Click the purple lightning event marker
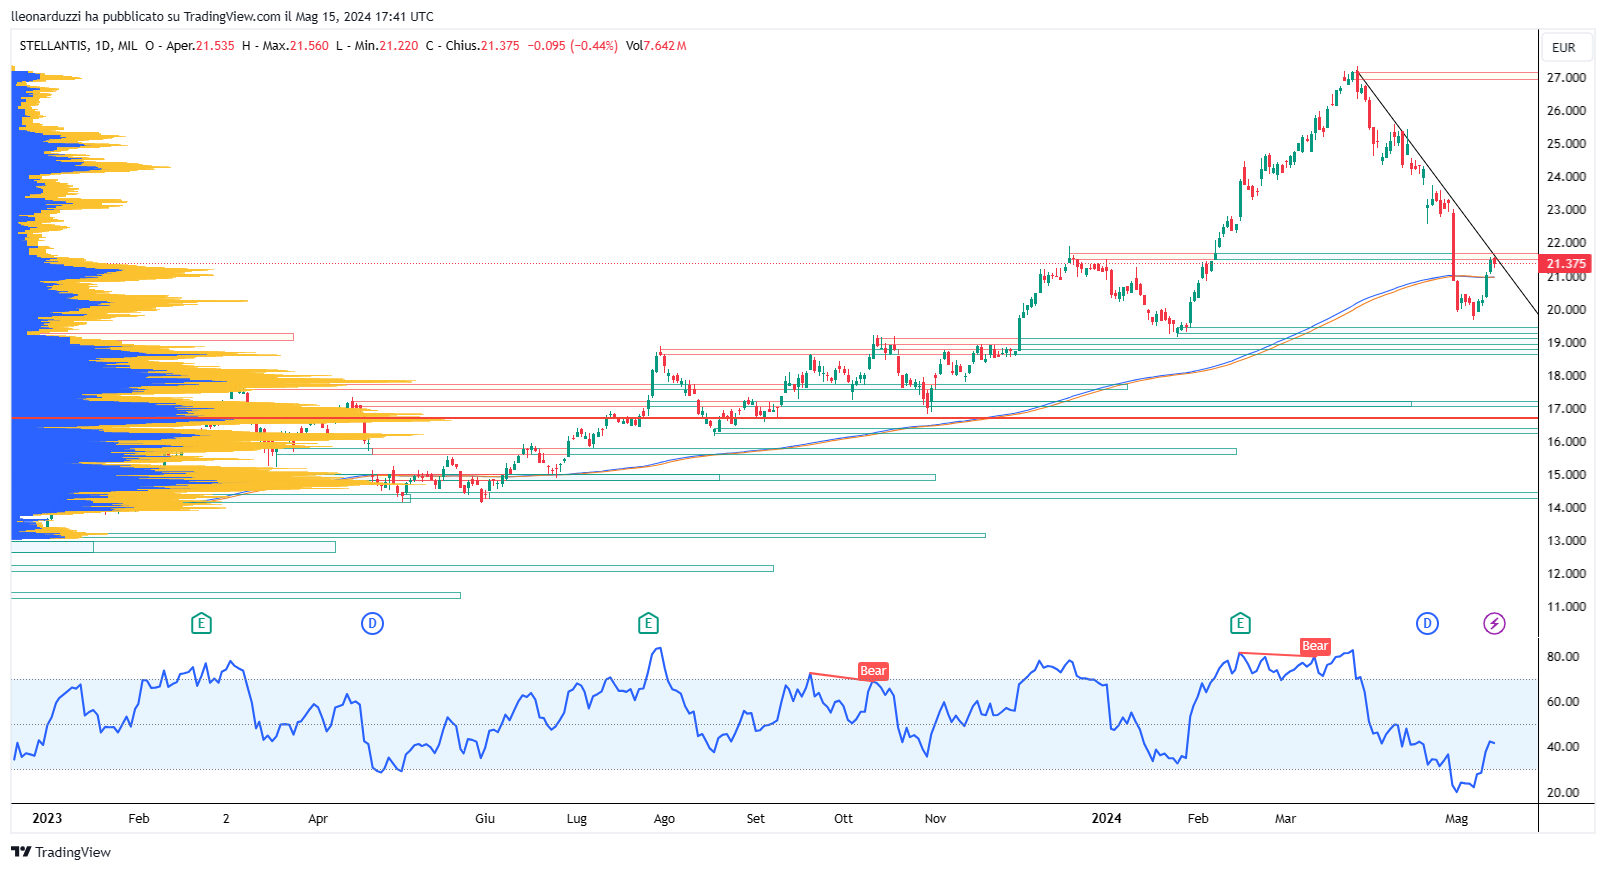This screenshot has width=1606, height=870. 1494,624
